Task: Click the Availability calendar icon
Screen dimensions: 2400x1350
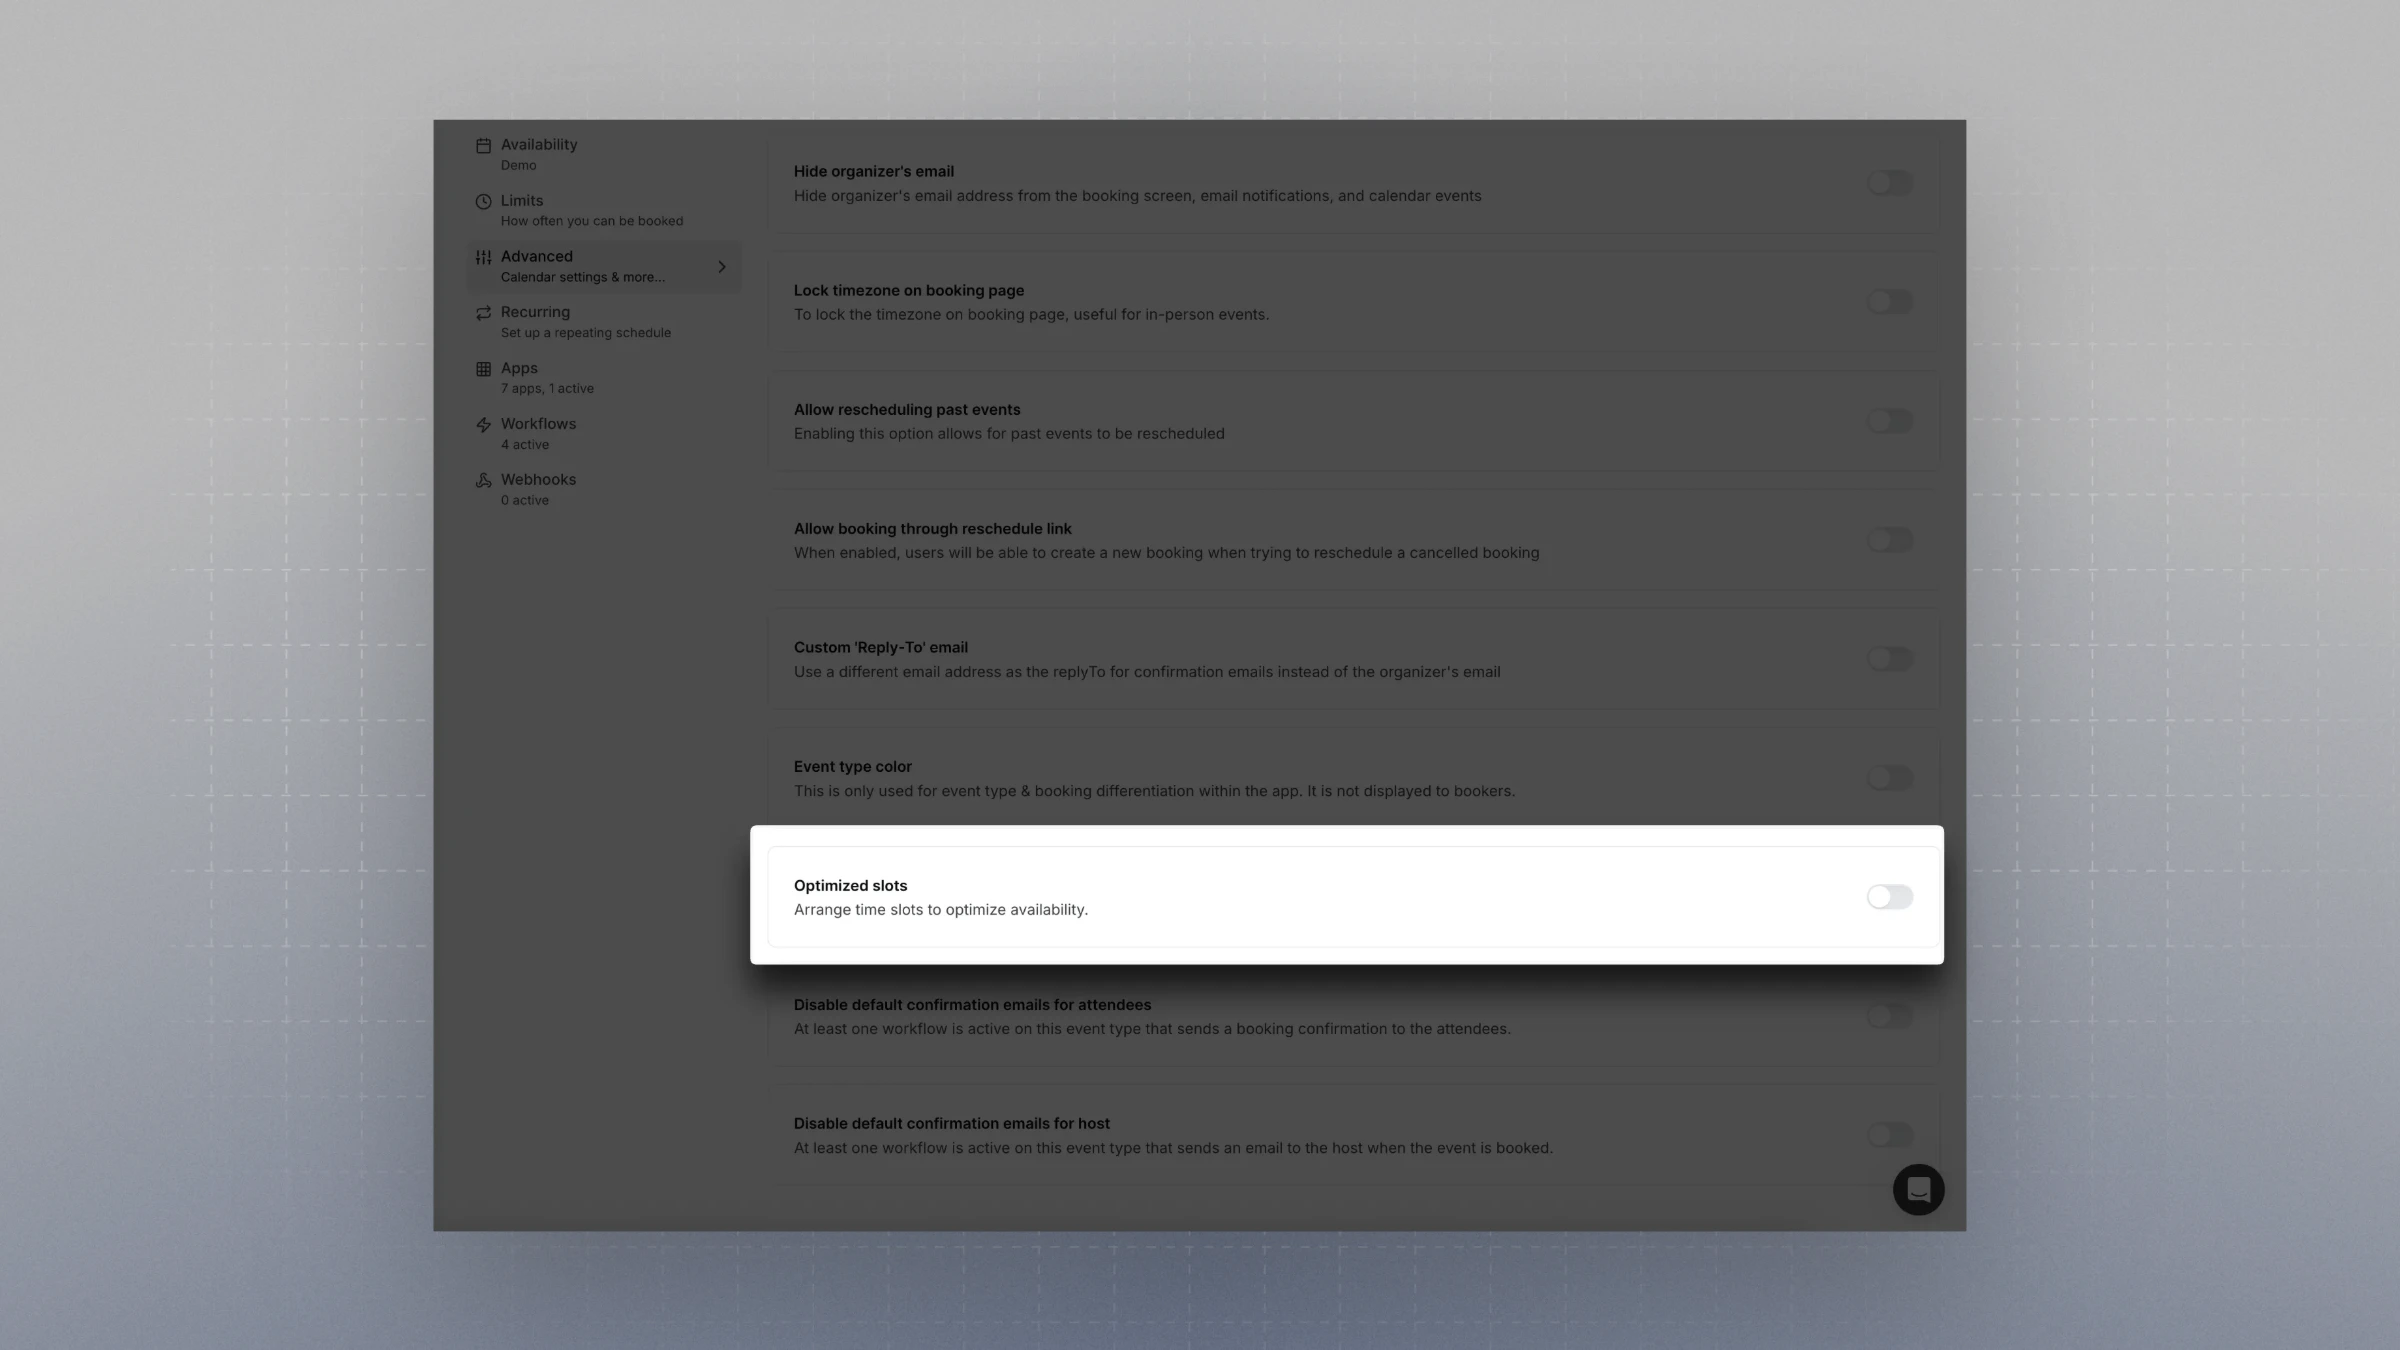Action: [x=483, y=145]
